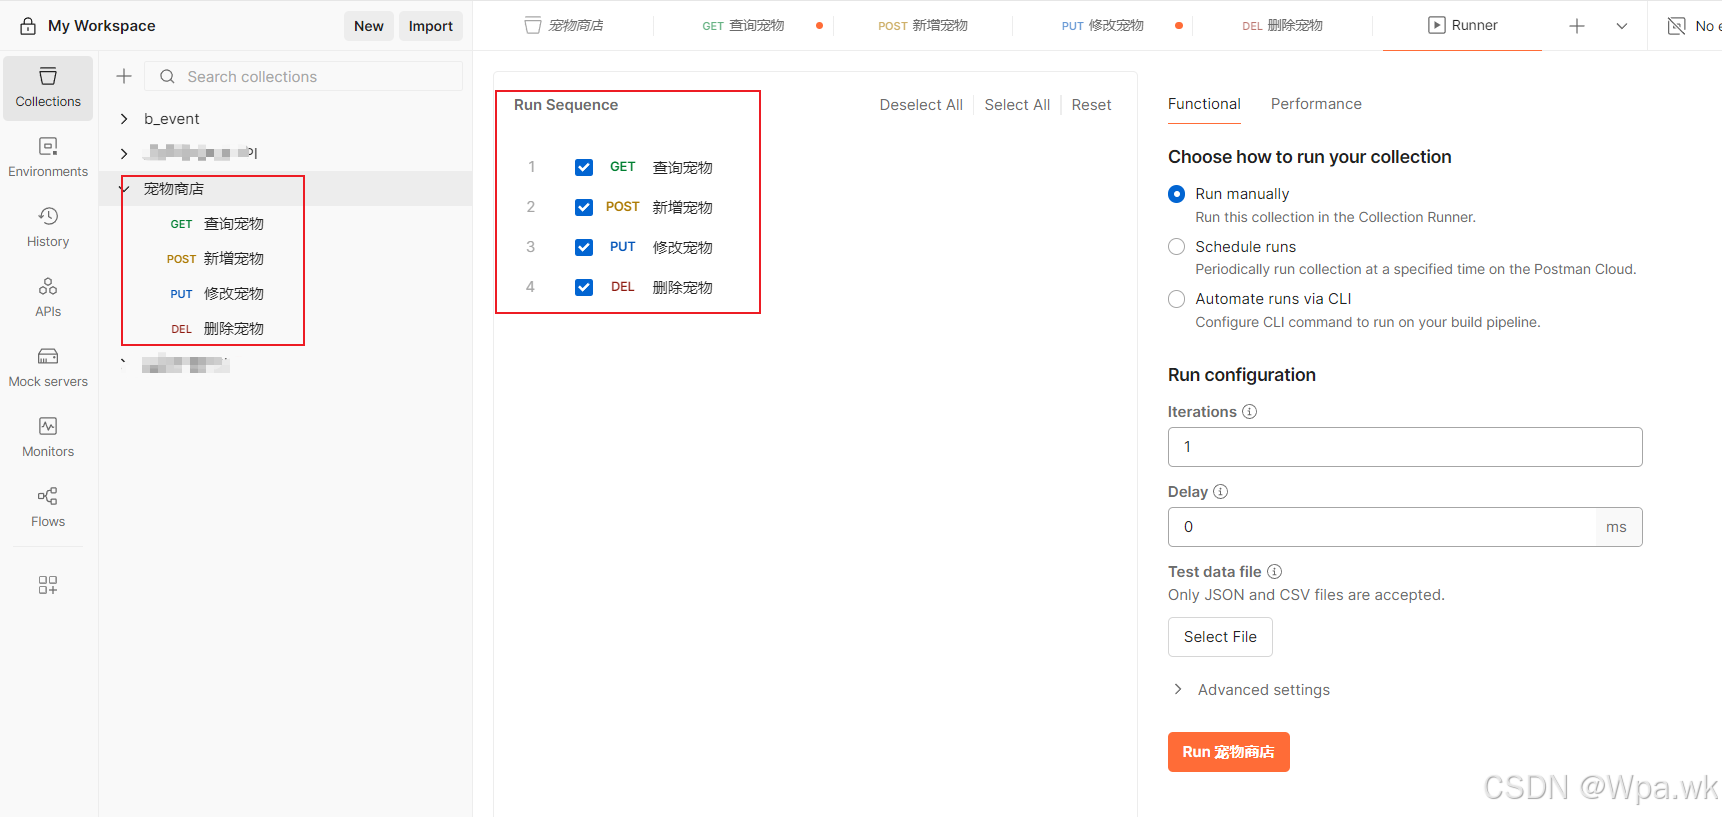
Task: Open PUT 修改宠物 request in sidebar tree
Action: pyautogui.click(x=217, y=294)
